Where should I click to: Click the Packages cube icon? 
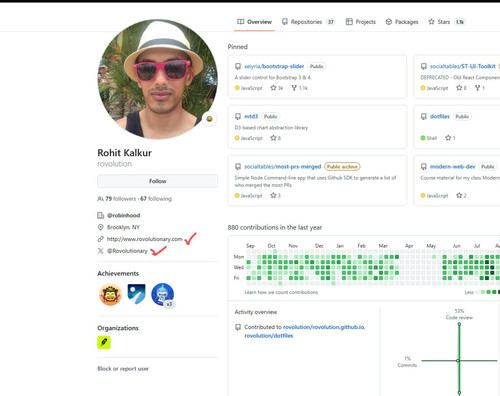[x=389, y=22]
